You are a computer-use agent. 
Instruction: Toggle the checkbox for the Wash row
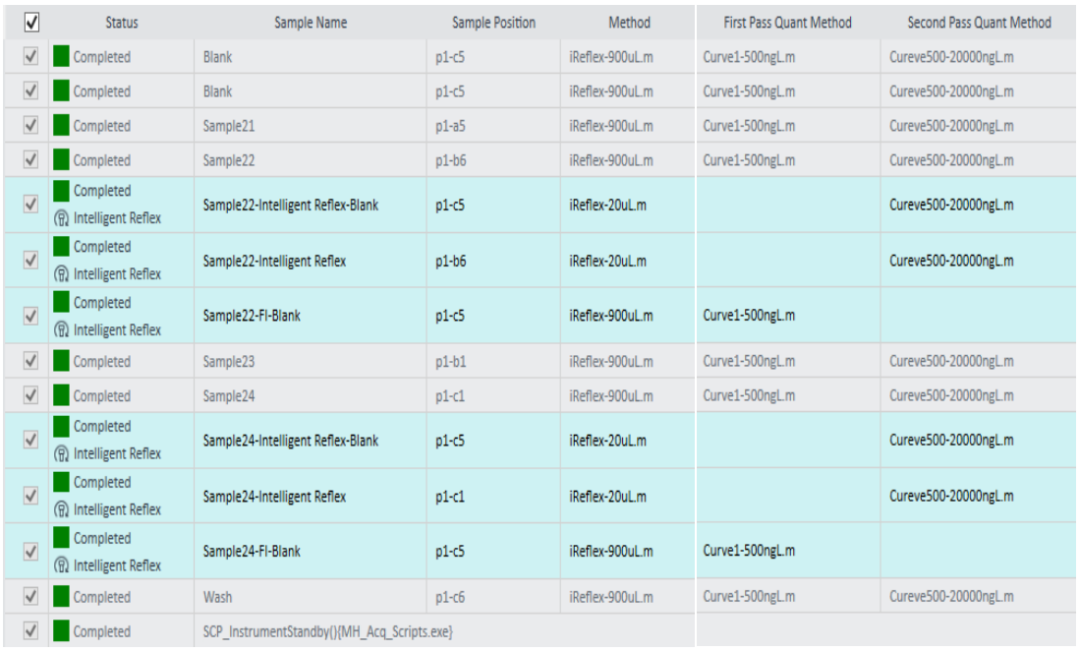31,596
